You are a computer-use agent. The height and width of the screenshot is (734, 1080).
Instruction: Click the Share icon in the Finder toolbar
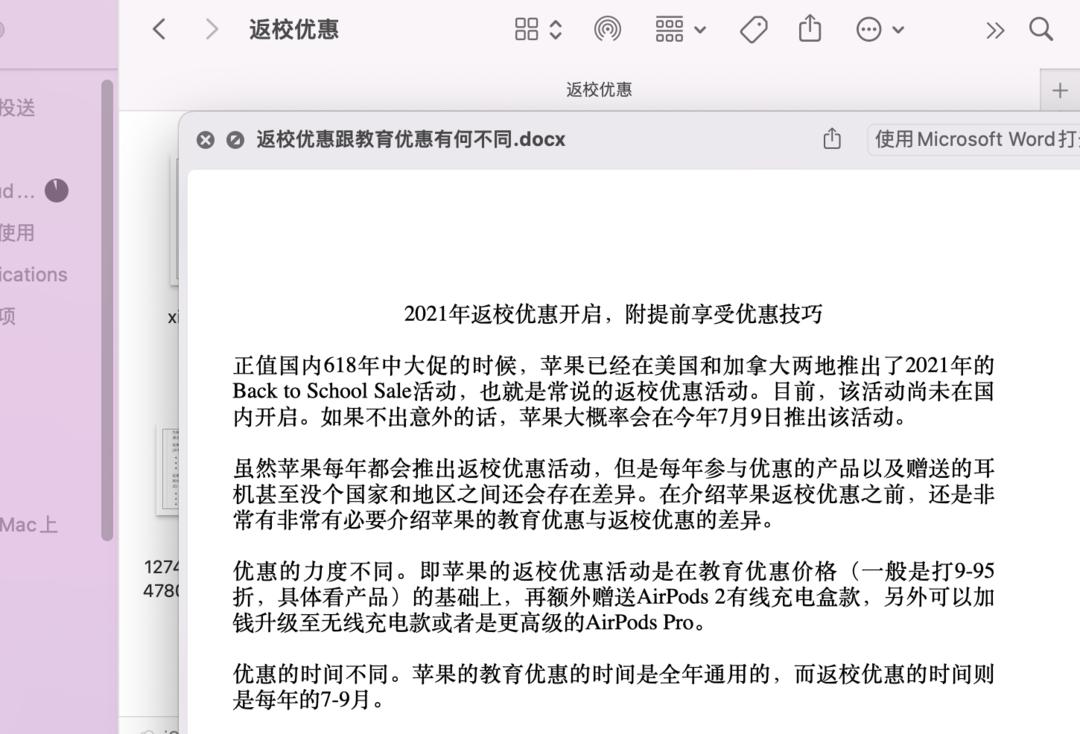click(x=809, y=30)
